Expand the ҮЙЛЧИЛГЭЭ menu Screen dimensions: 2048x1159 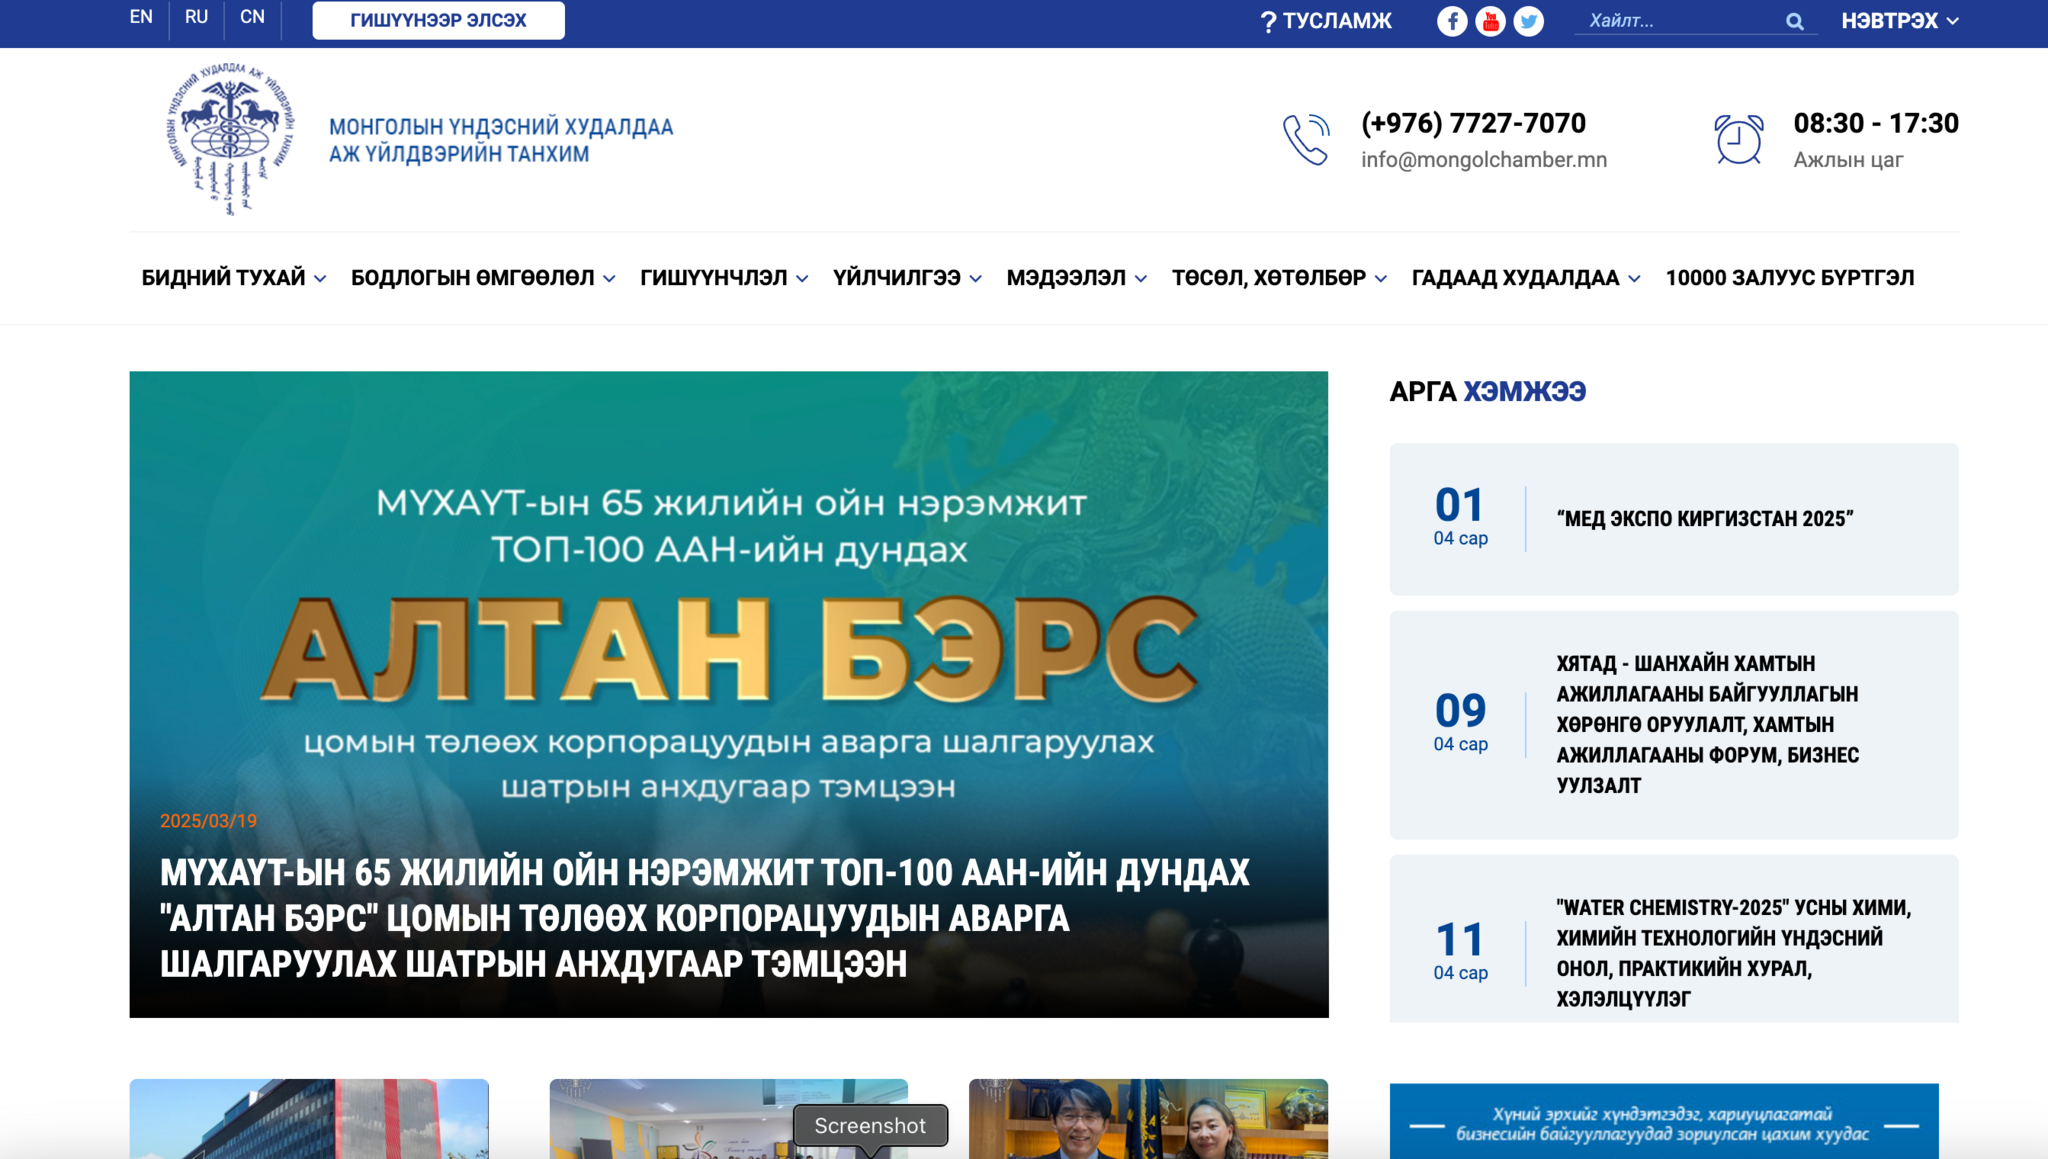click(x=907, y=278)
